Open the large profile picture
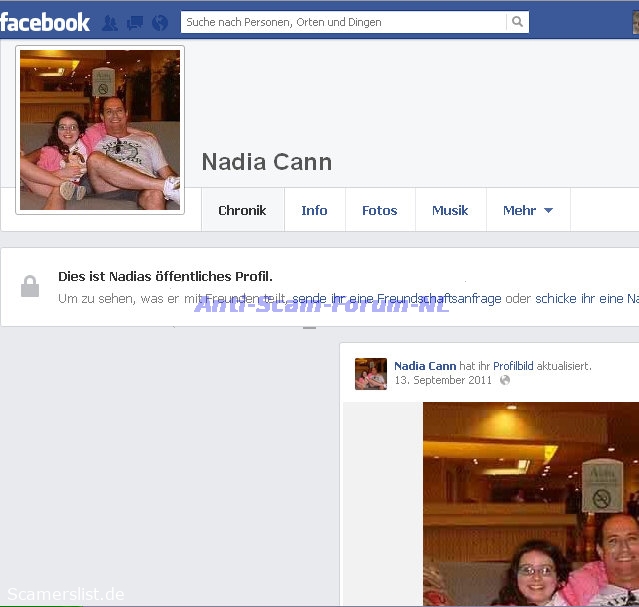The height and width of the screenshot is (607, 639). coord(100,130)
